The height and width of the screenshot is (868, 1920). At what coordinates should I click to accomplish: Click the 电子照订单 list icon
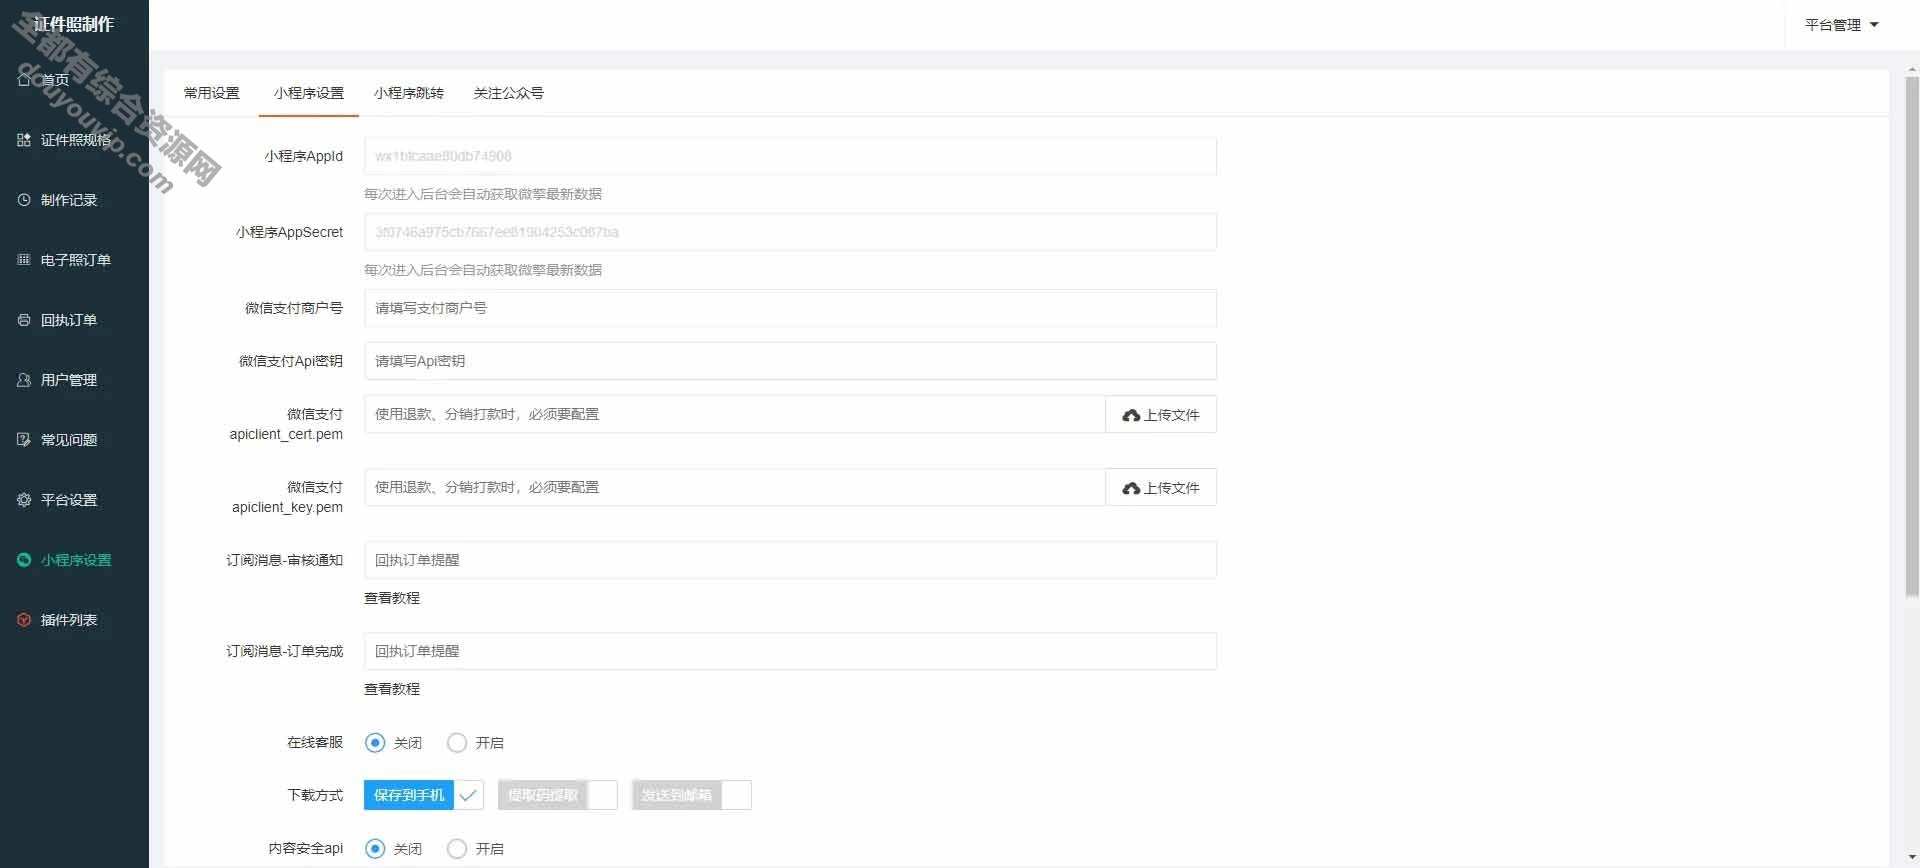tap(24, 260)
